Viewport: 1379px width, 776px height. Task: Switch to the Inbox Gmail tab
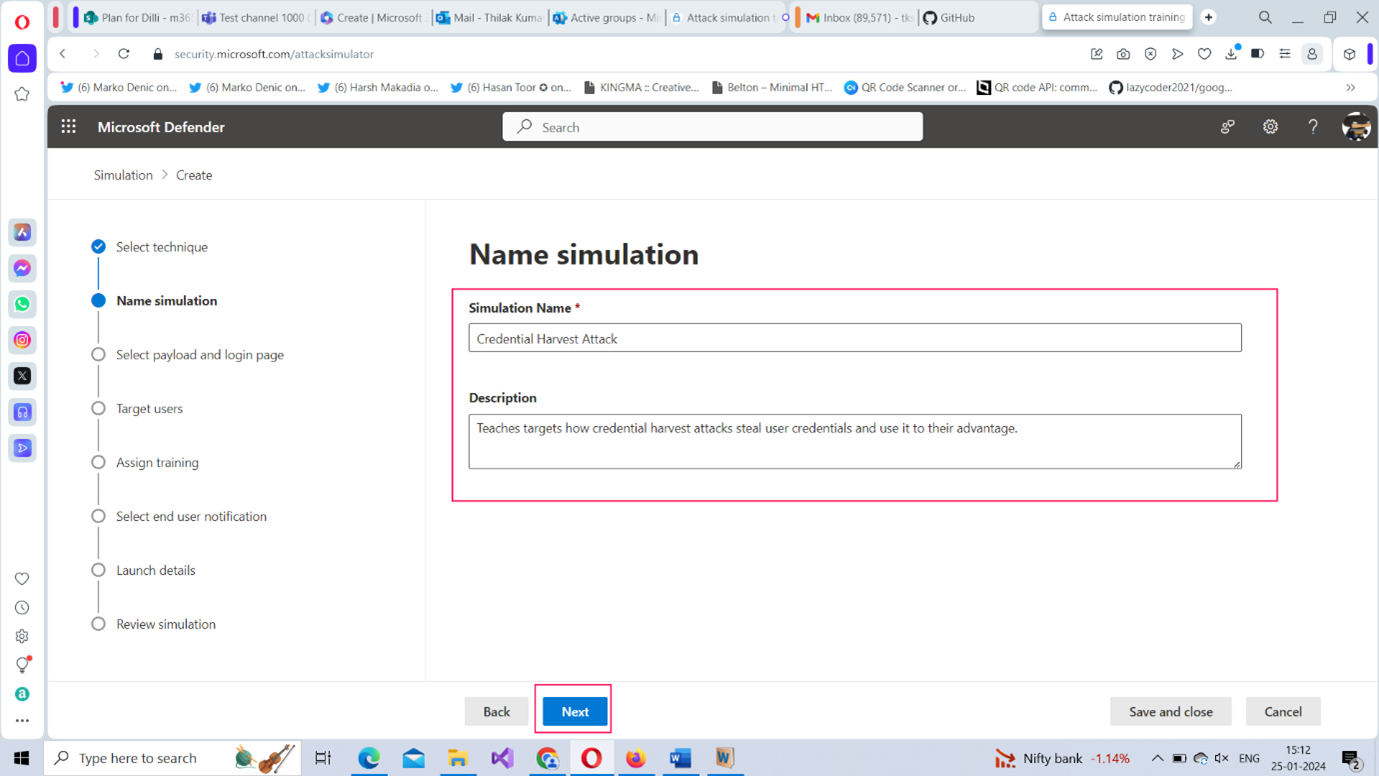pos(859,18)
